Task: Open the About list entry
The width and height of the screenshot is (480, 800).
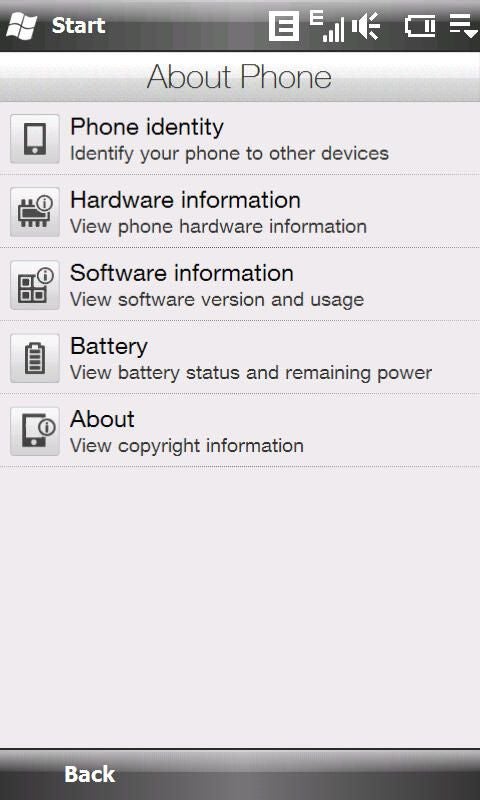Action: click(x=240, y=431)
